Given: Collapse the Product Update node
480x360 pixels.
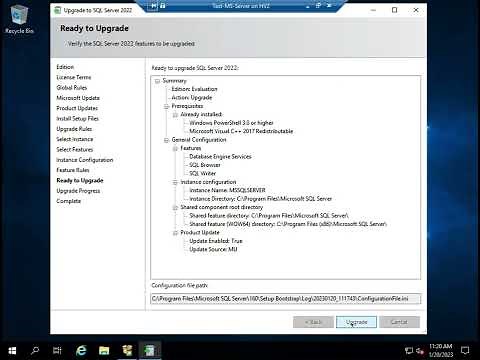Looking at the screenshot, I should (x=175, y=233).
